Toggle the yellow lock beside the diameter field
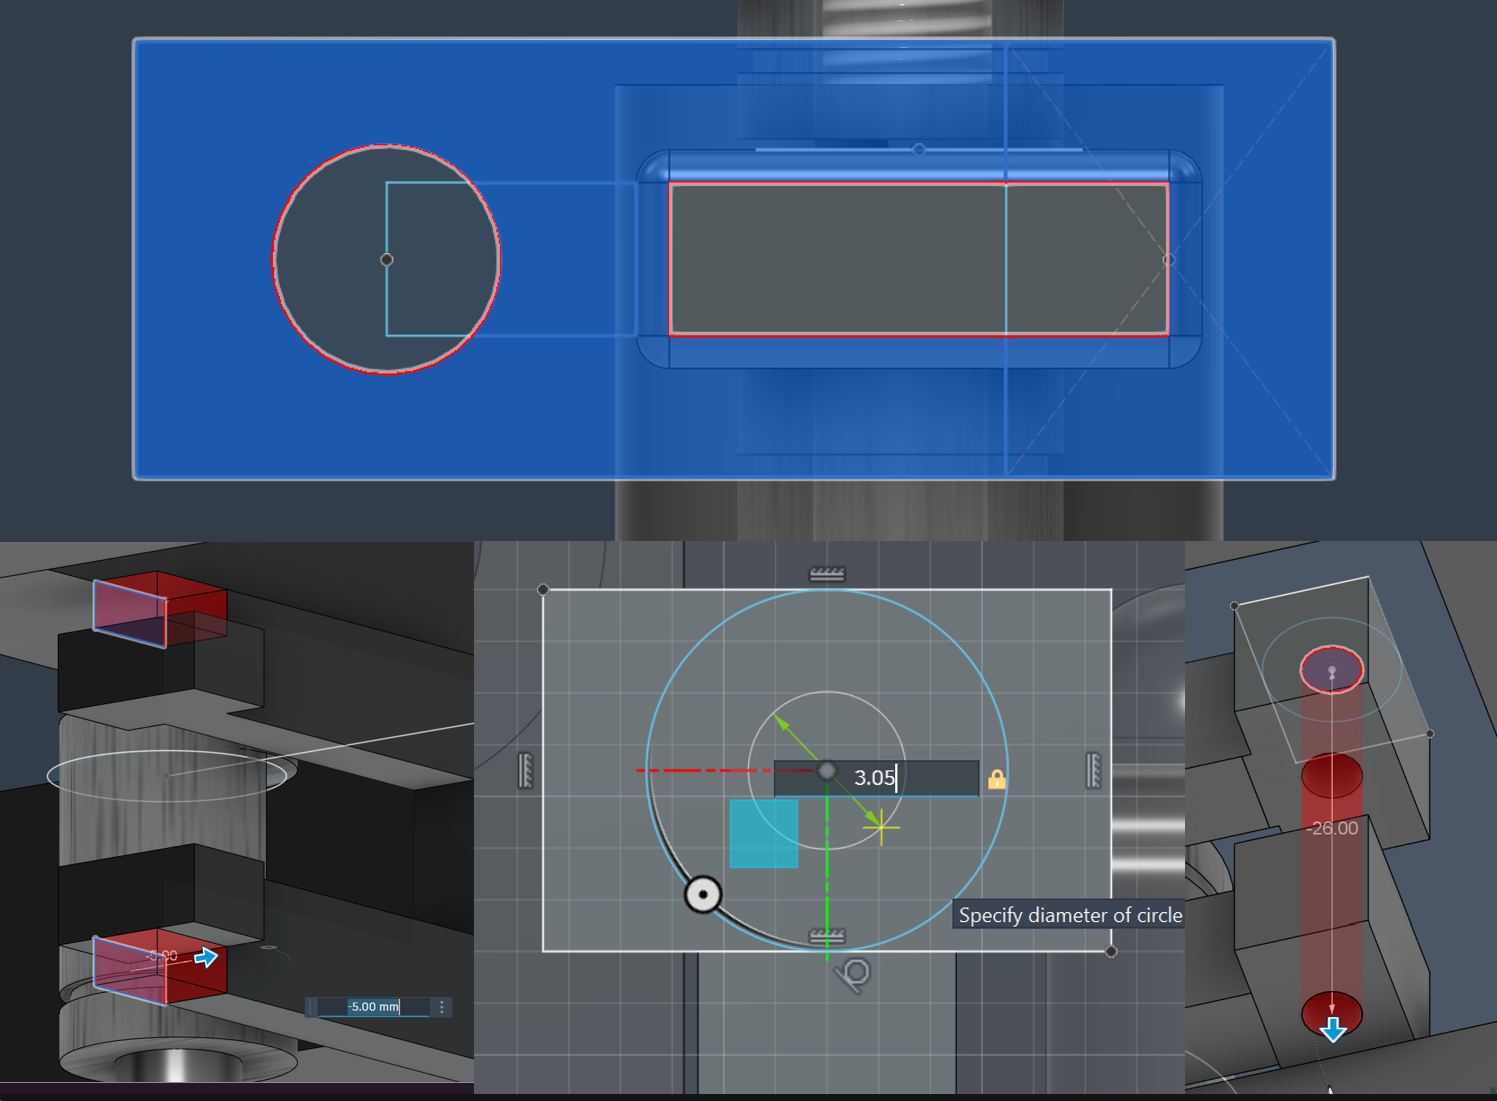Image resolution: width=1497 pixels, height=1101 pixels. tap(996, 779)
